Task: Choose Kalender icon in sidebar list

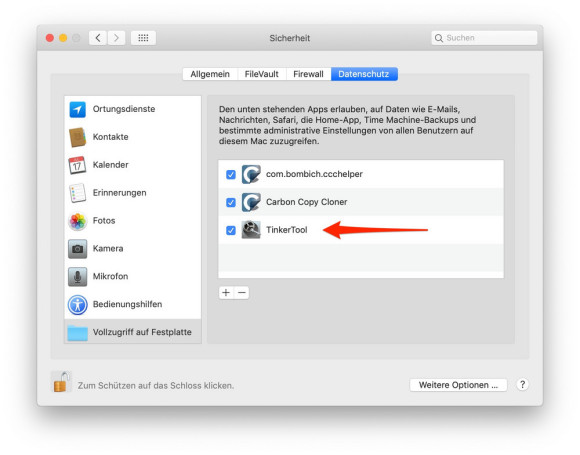Action: tap(77, 165)
